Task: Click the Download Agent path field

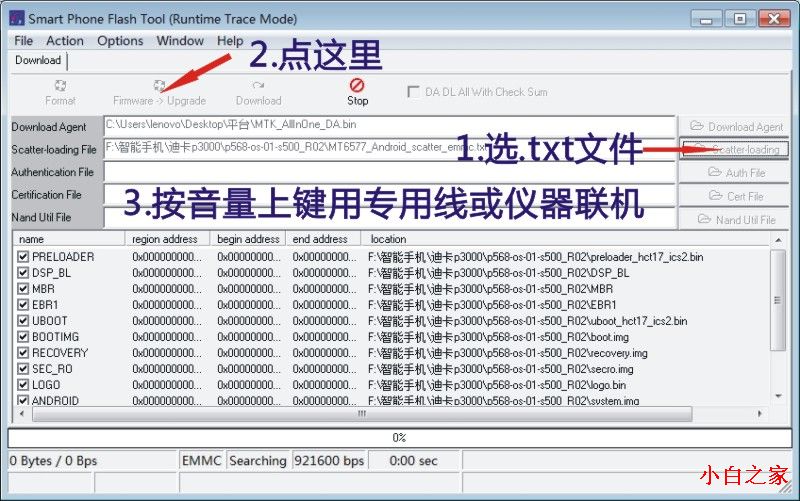Action: coord(389,126)
